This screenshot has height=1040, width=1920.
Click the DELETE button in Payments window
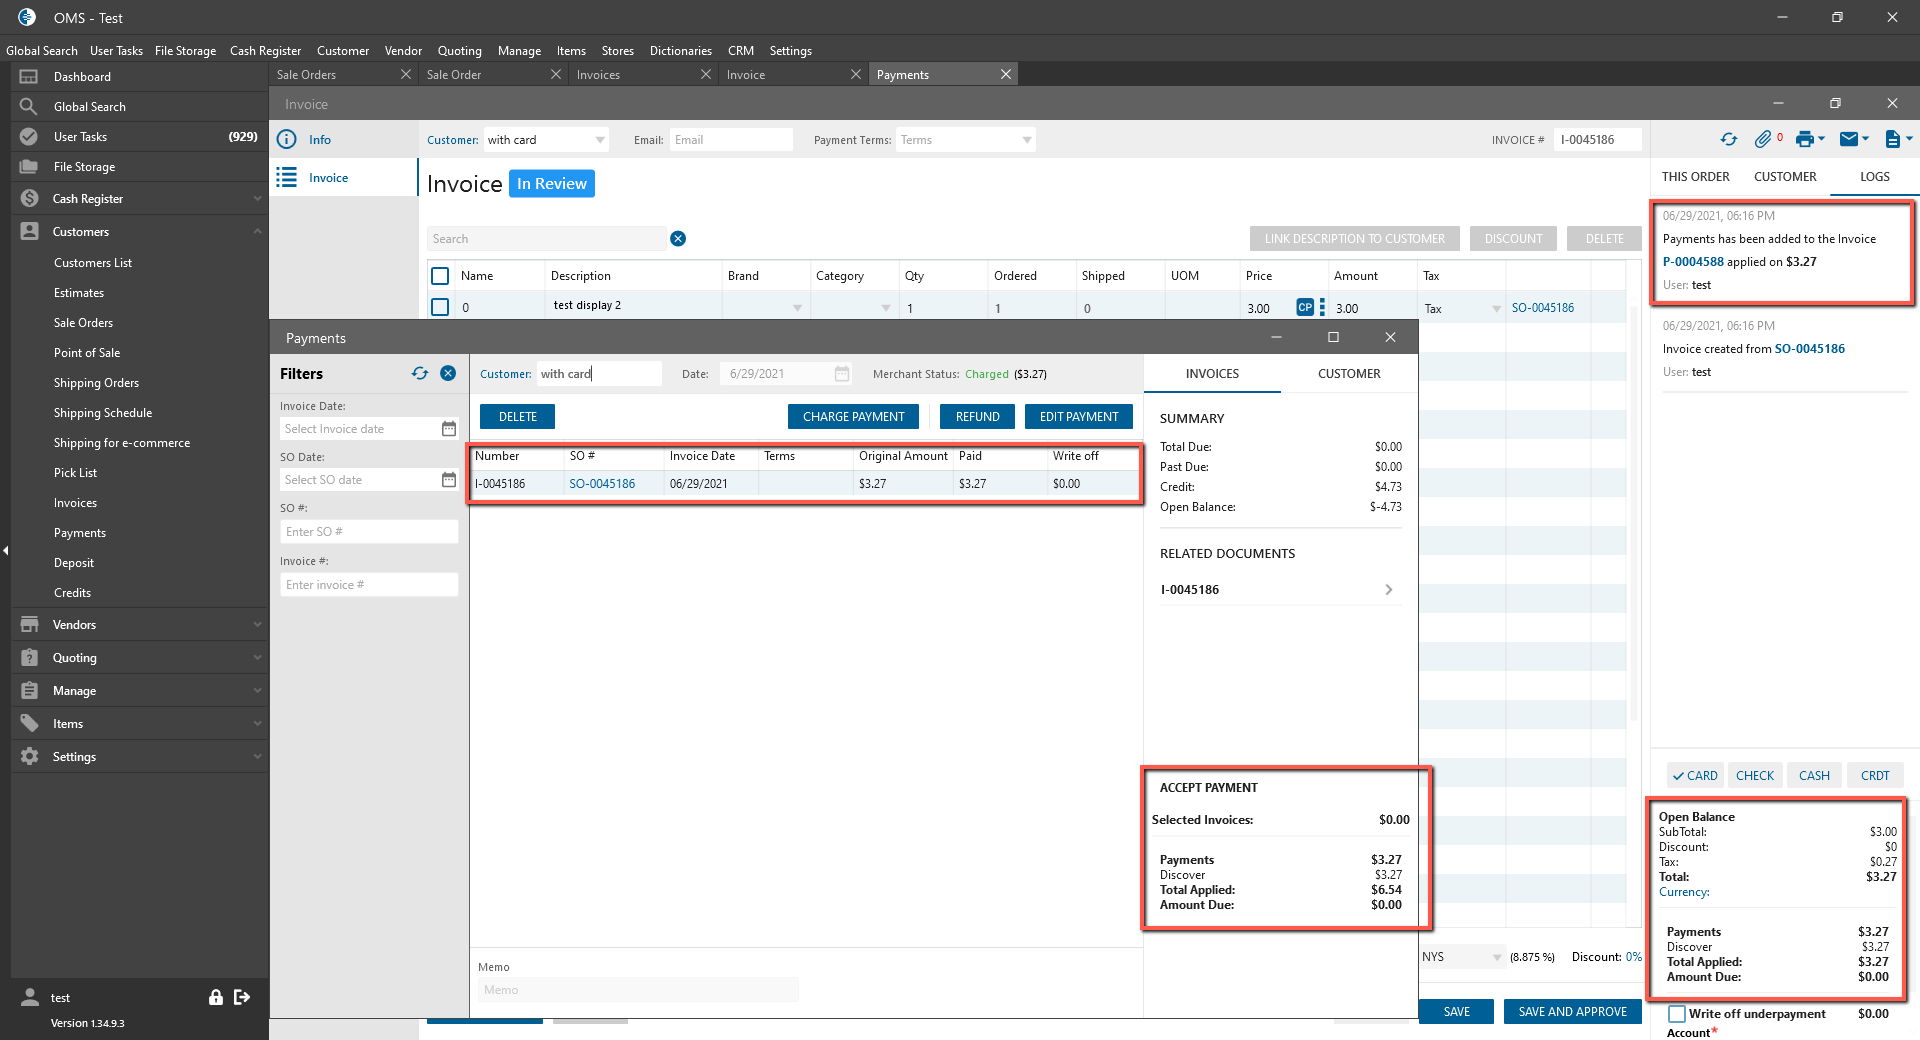(518, 417)
